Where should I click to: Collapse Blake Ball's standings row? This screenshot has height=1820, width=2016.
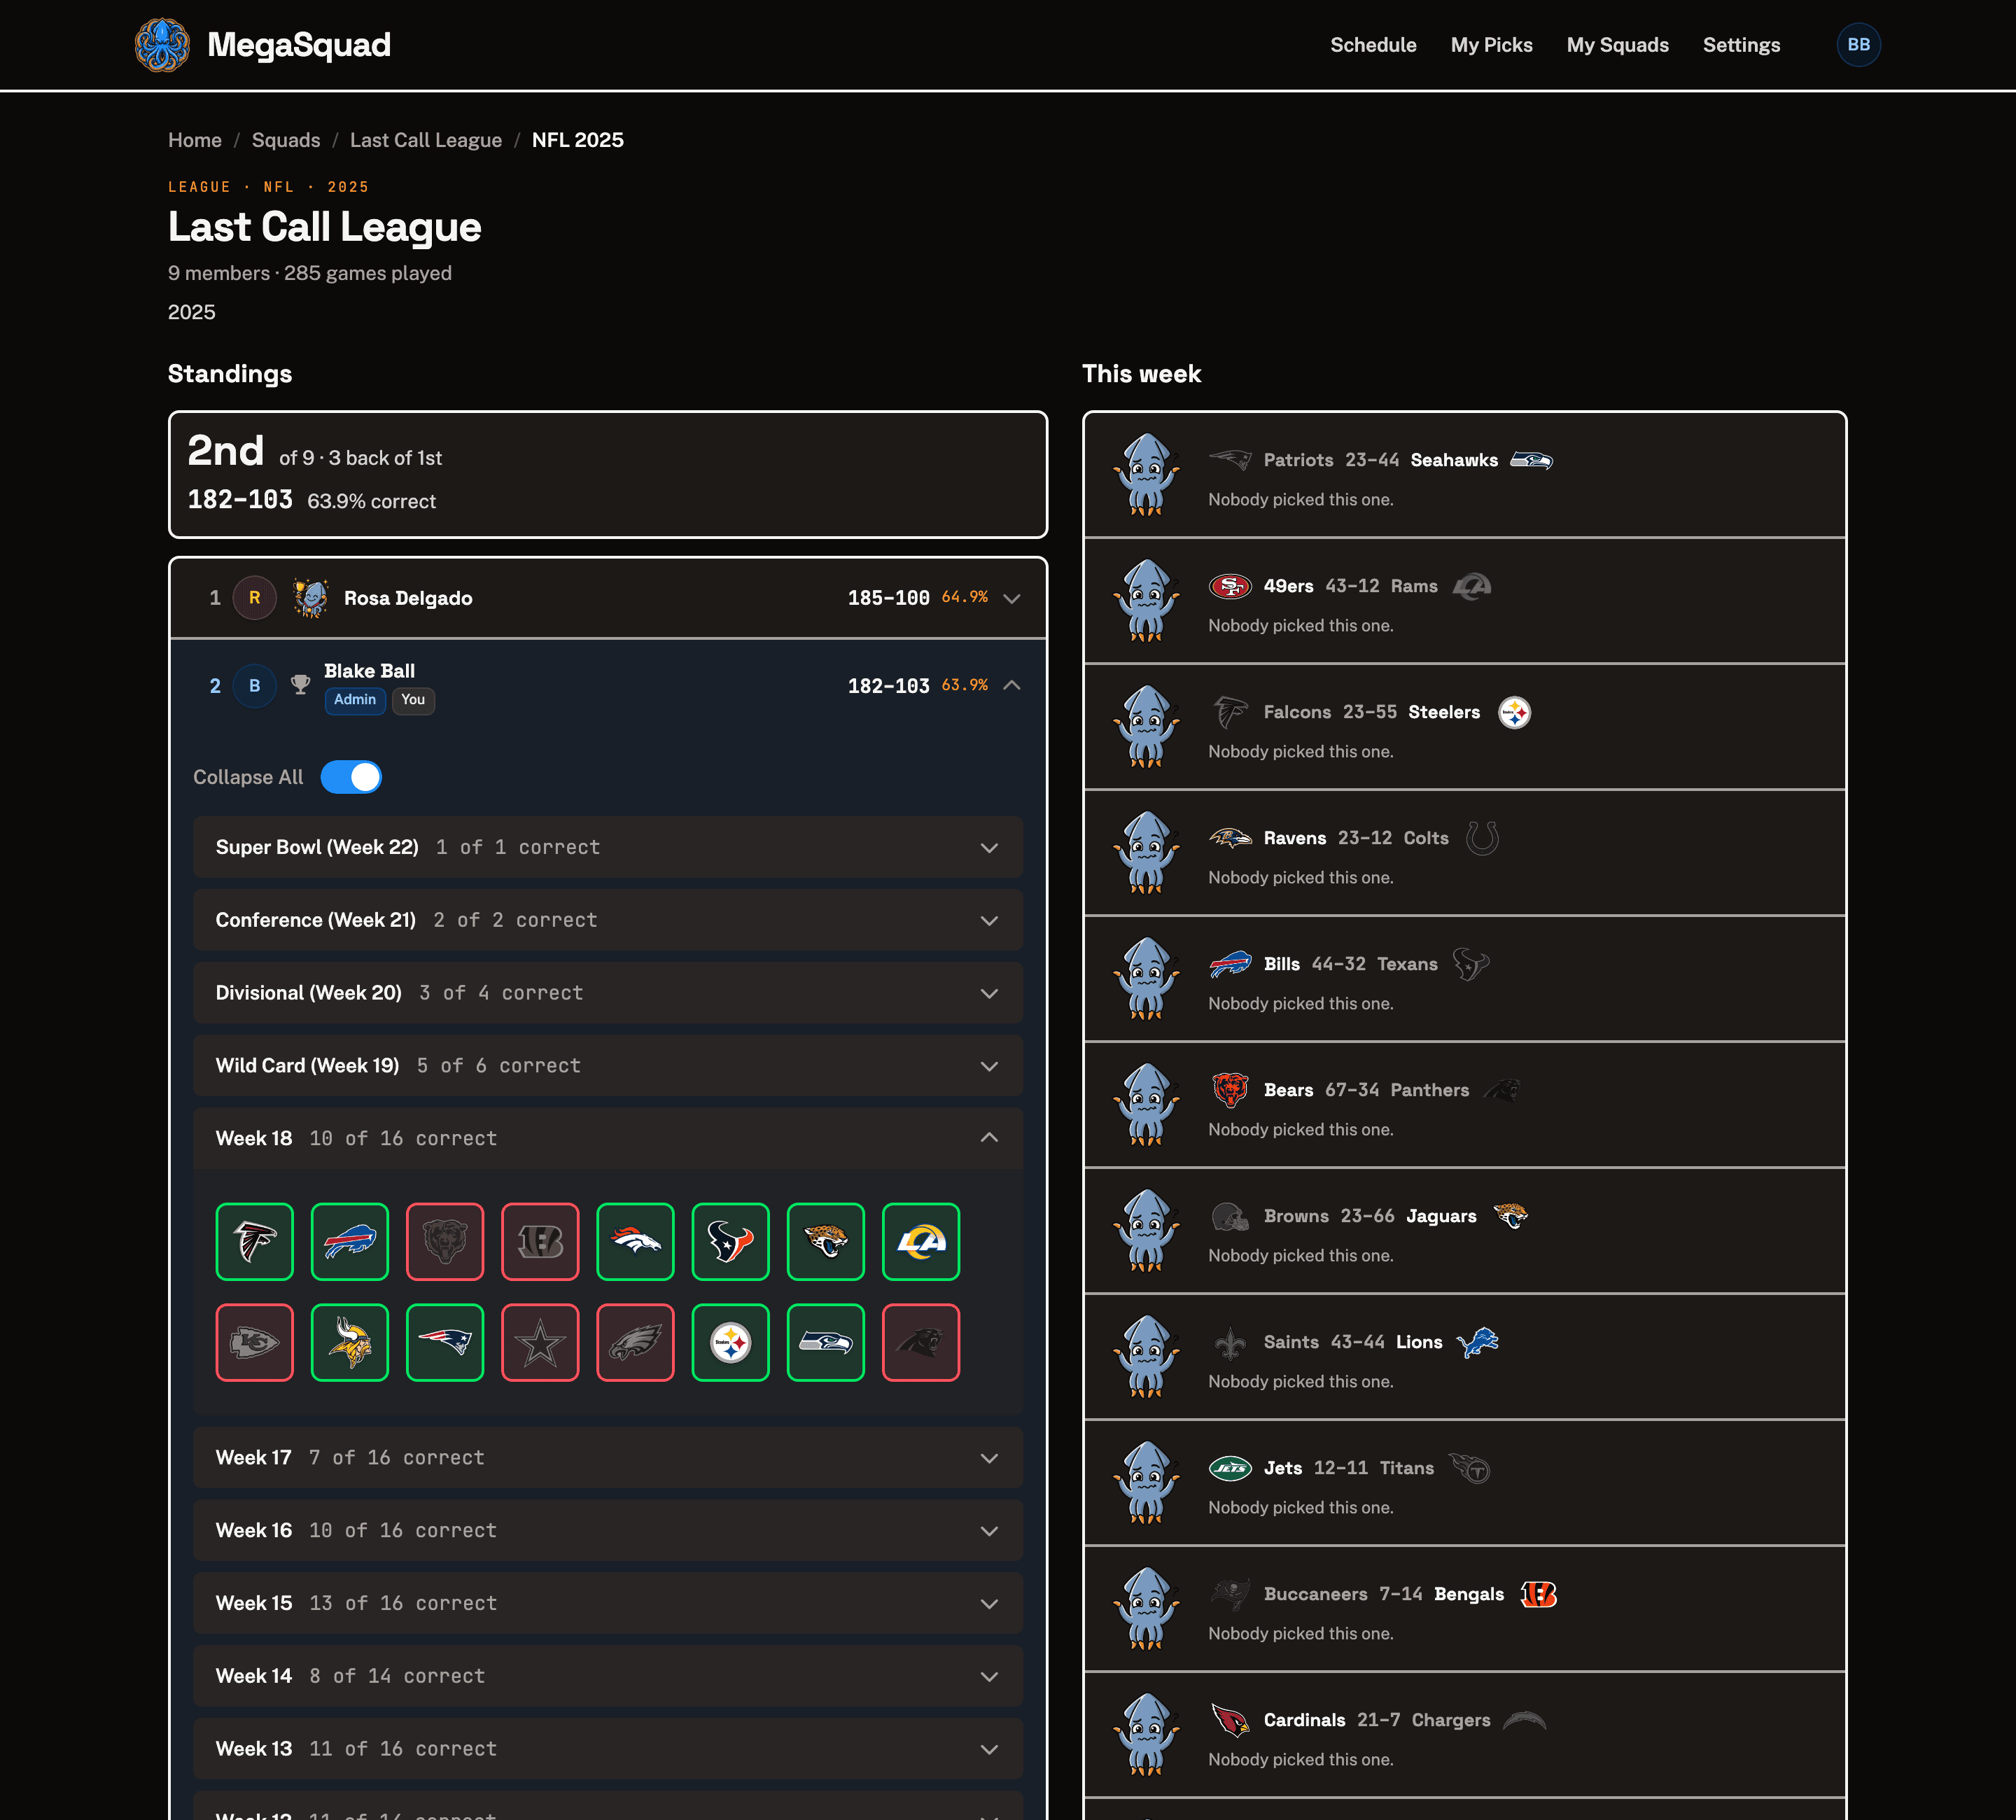click(608, 685)
